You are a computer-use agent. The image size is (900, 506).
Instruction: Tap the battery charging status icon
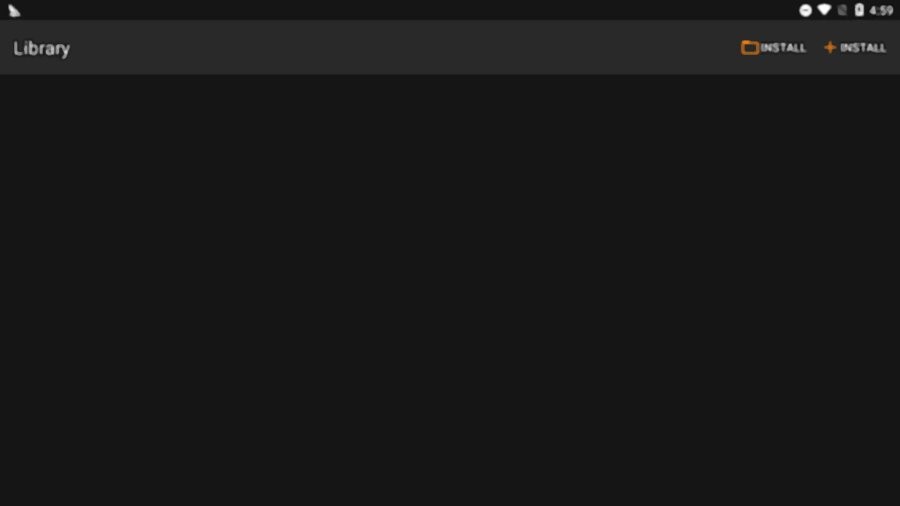[x=859, y=10]
